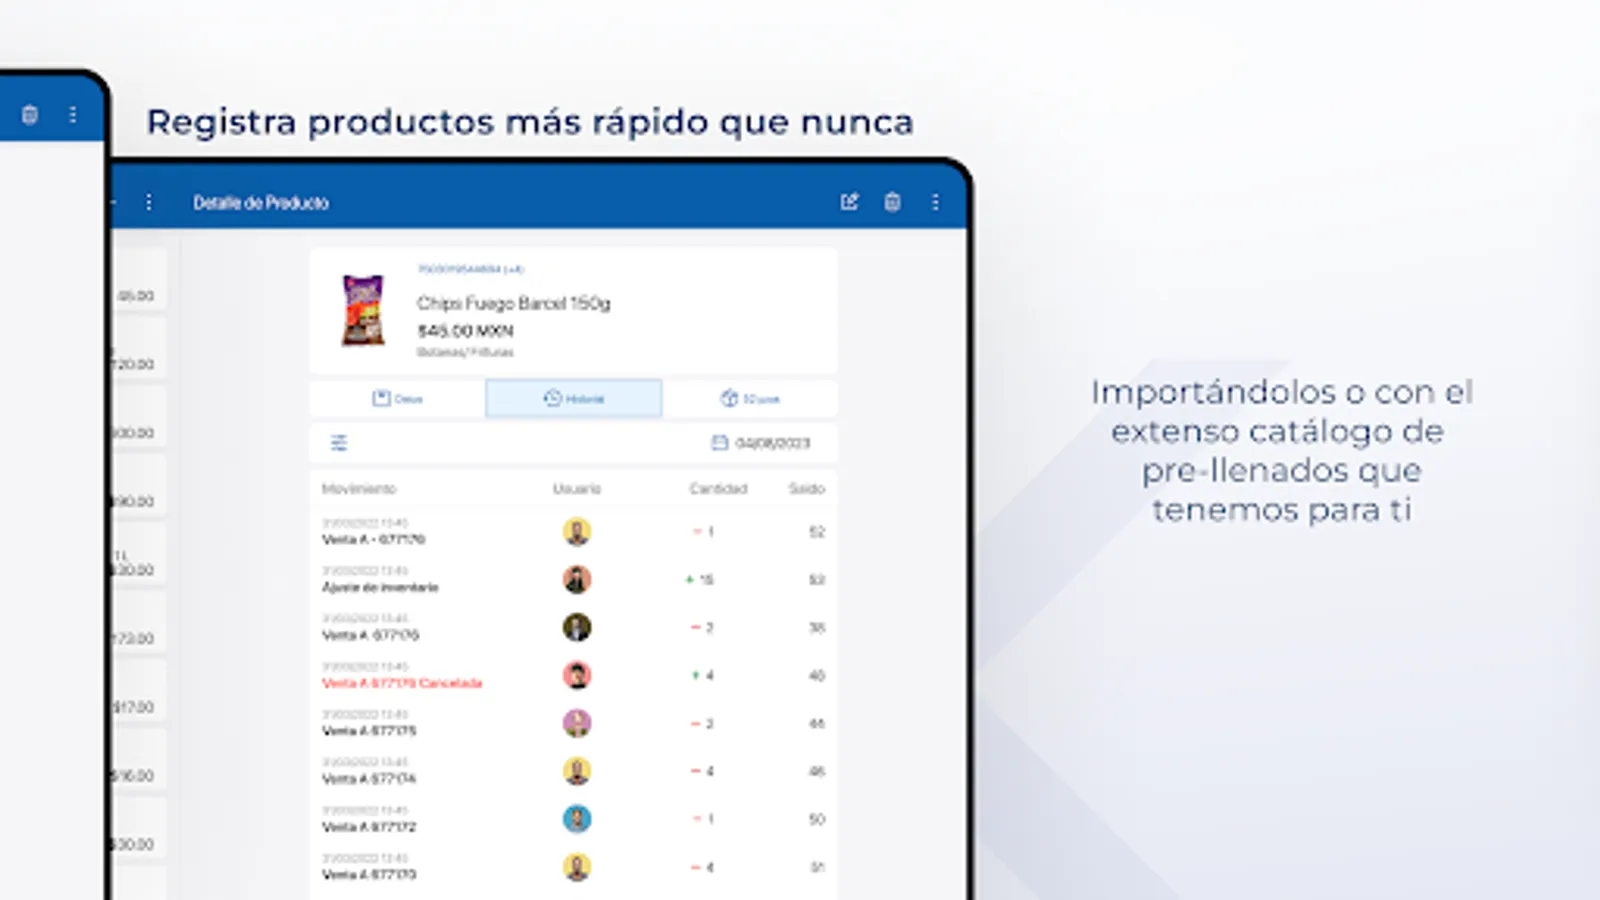Select the Detalle de Producto screen title
Viewport: 1600px width, 900px height.
[261, 203]
